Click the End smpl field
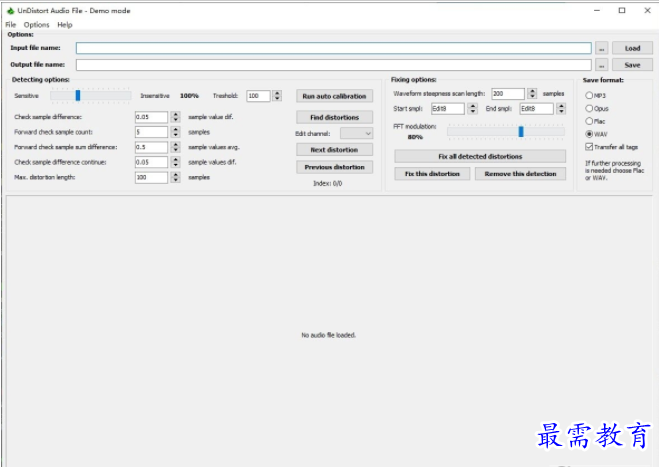The image size is (659, 467). coord(537,108)
